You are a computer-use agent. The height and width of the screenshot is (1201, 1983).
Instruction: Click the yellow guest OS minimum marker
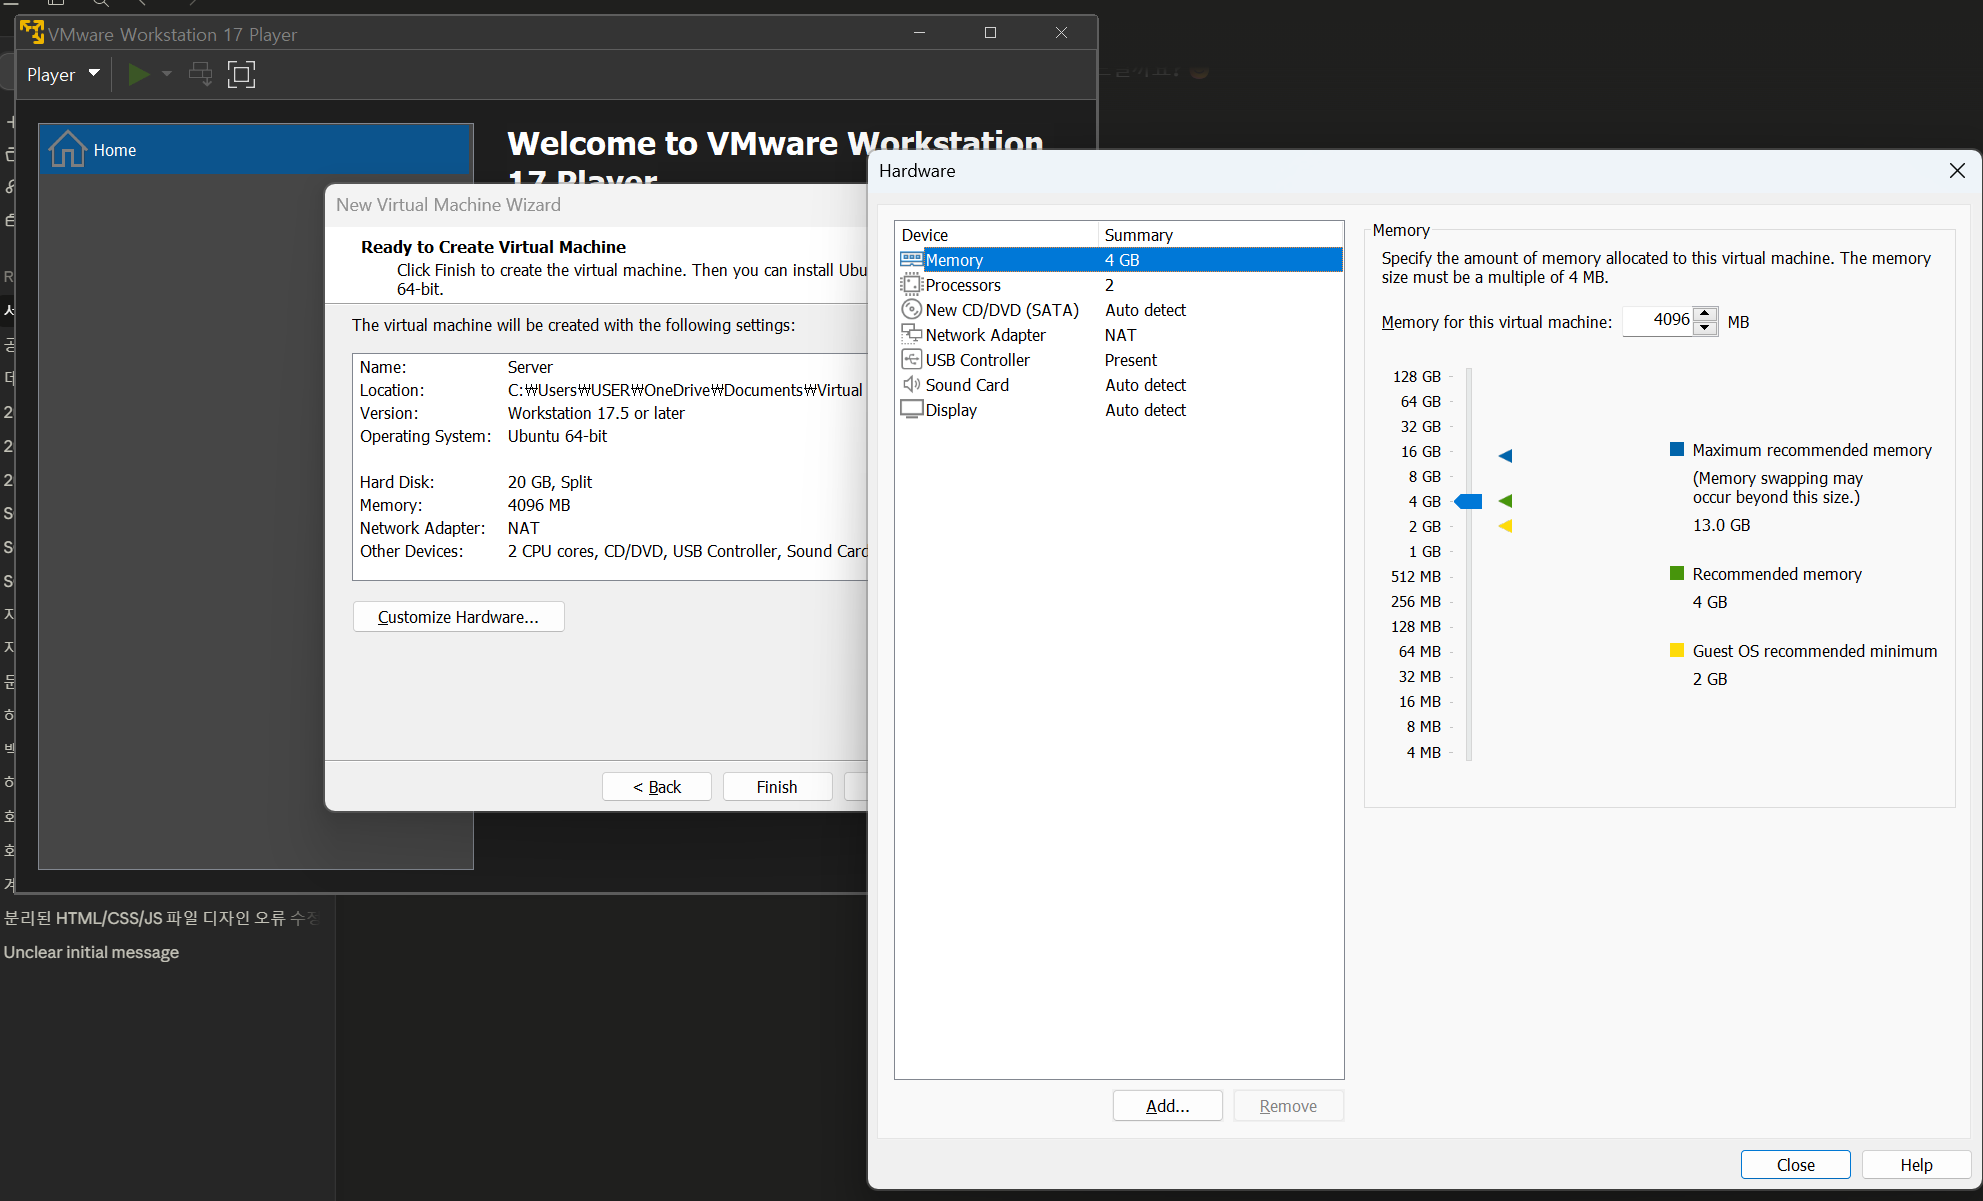pyautogui.click(x=1505, y=526)
